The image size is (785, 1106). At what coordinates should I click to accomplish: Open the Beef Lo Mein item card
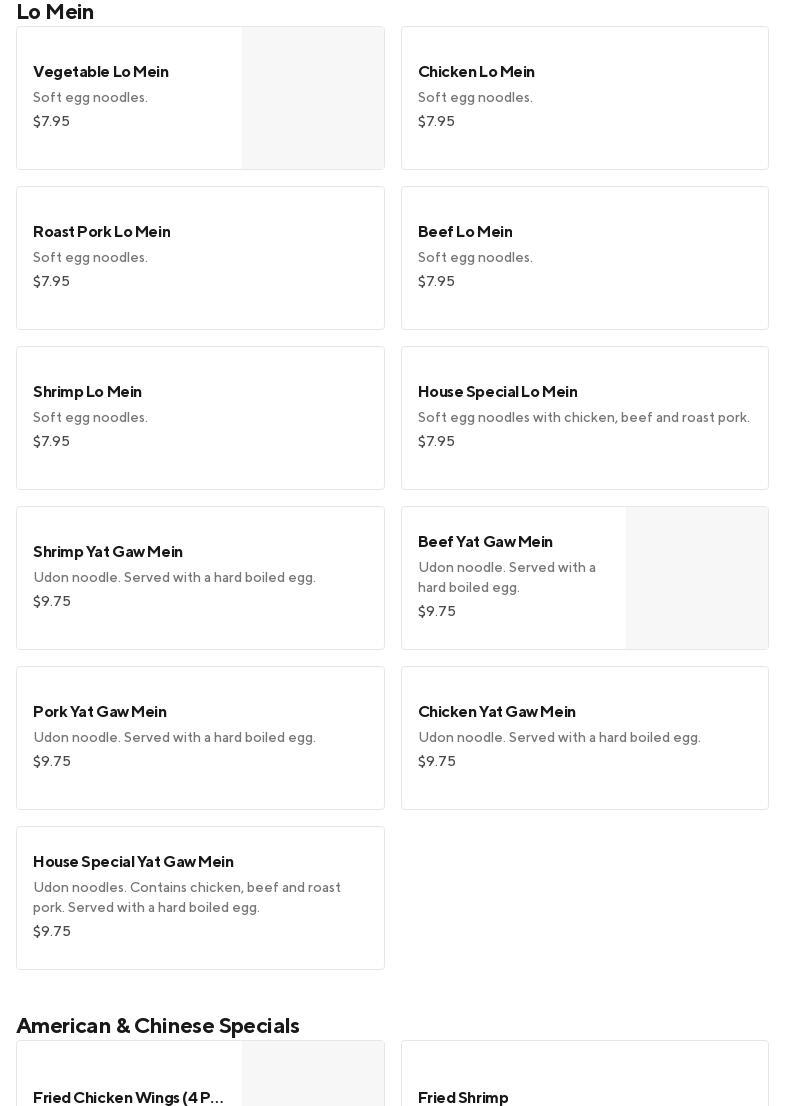coord(465,232)
